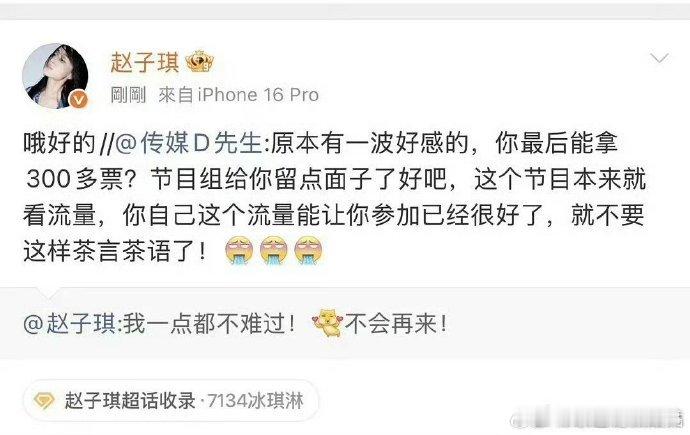Viewport: 690px width, 435px height.
Task: Open the @赵子琪 mention in quoted post
Action: [70, 324]
